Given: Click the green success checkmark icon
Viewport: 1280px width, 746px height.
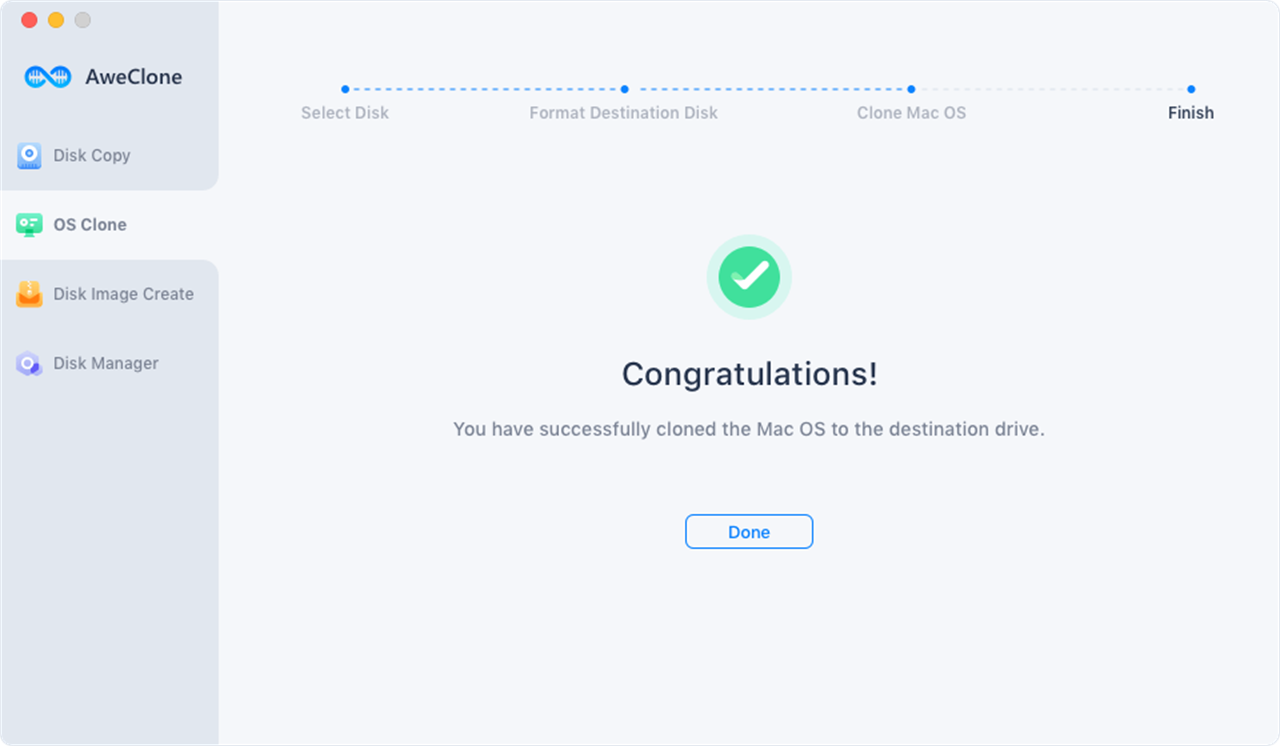Looking at the screenshot, I should [x=749, y=277].
